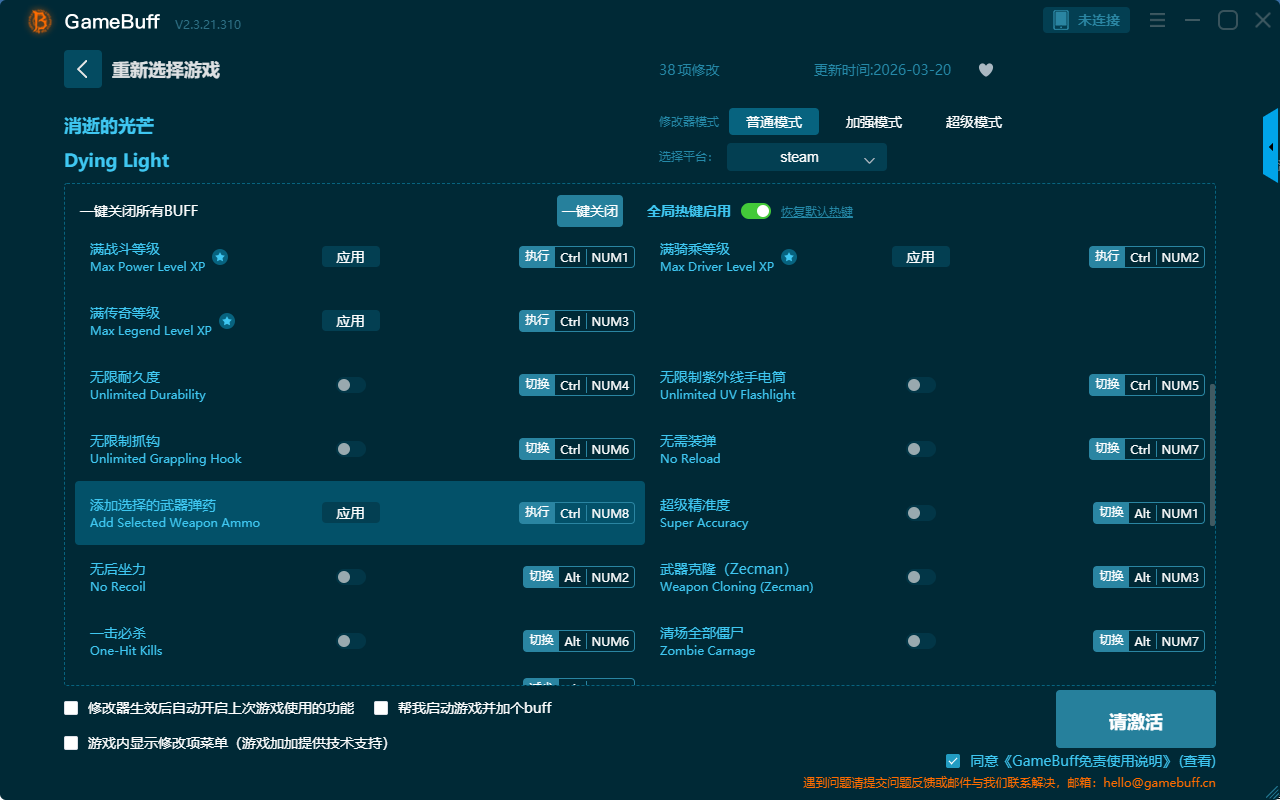Image resolution: width=1280 pixels, height=800 pixels.
Task: Disable the global hotkey toggle
Action: tap(755, 211)
